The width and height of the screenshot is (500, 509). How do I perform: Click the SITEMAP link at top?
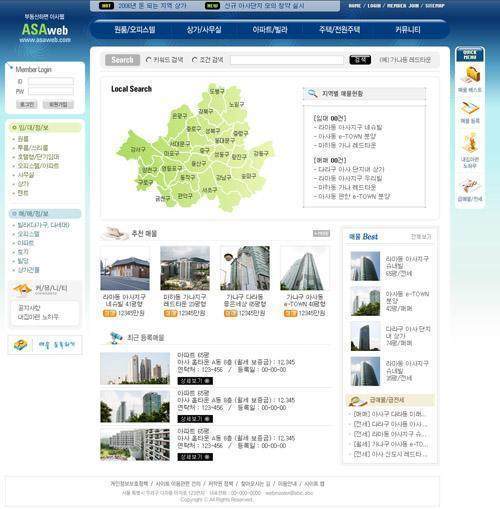(x=435, y=6)
